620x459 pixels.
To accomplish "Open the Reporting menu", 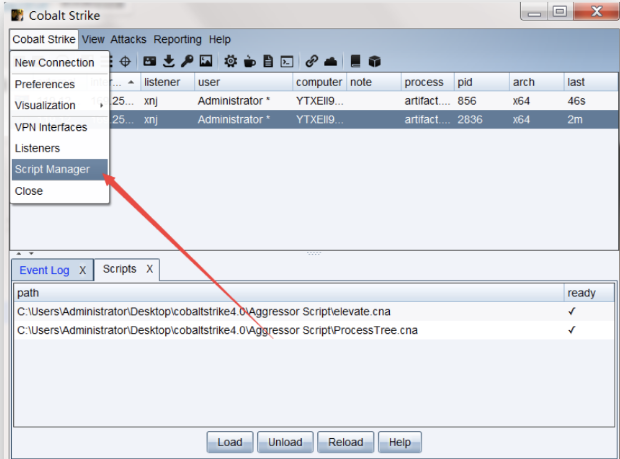I will pyautogui.click(x=178, y=40).
